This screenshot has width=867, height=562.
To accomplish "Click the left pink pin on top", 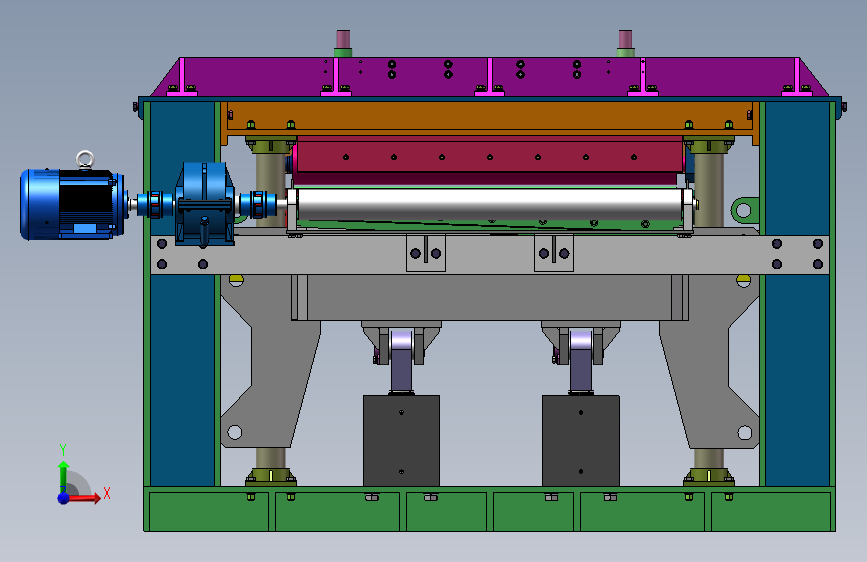I will (x=343, y=39).
